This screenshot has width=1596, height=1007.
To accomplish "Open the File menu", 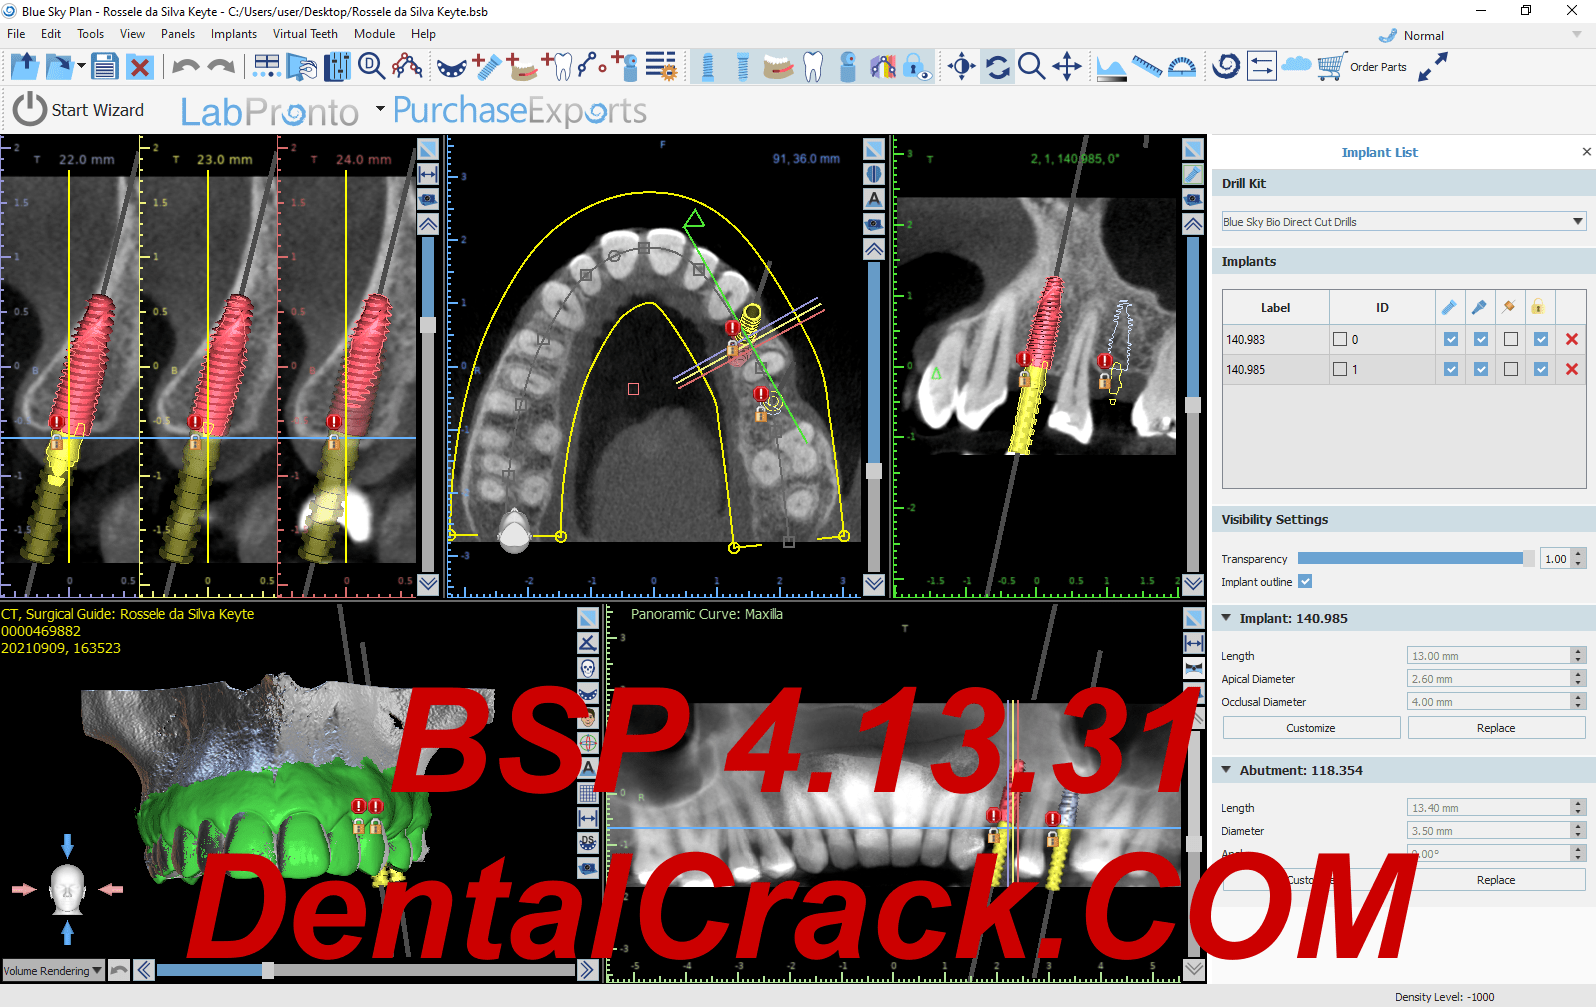I will pos(17,33).
